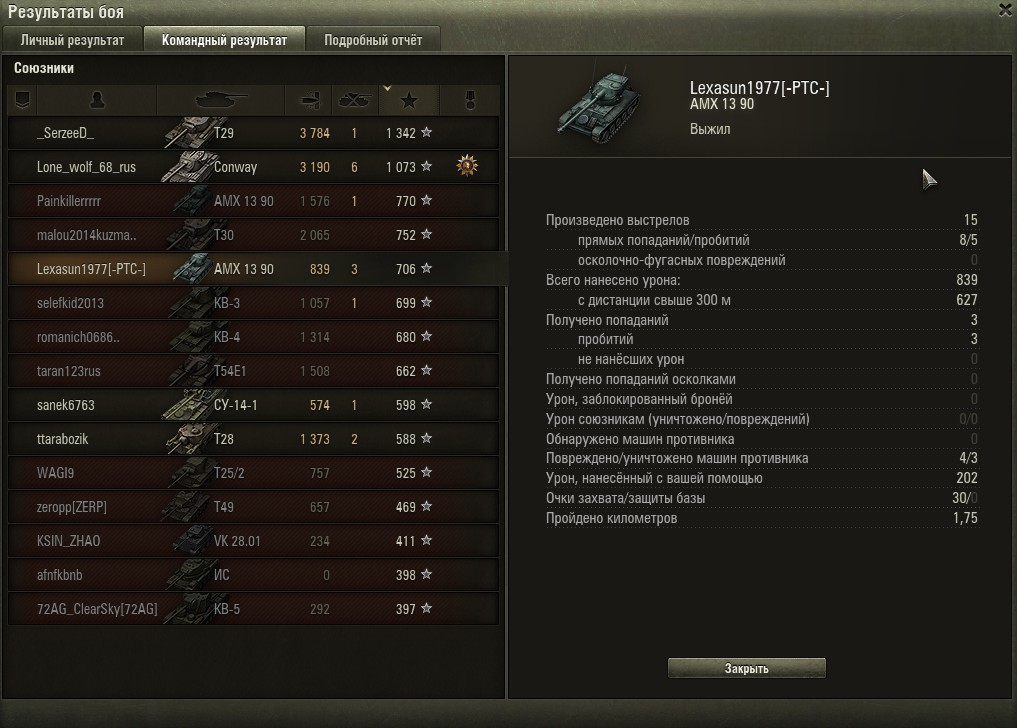1017x728 pixels.
Task: Click Lone_wolf_68_rus achievement medal
Action: [x=467, y=166]
